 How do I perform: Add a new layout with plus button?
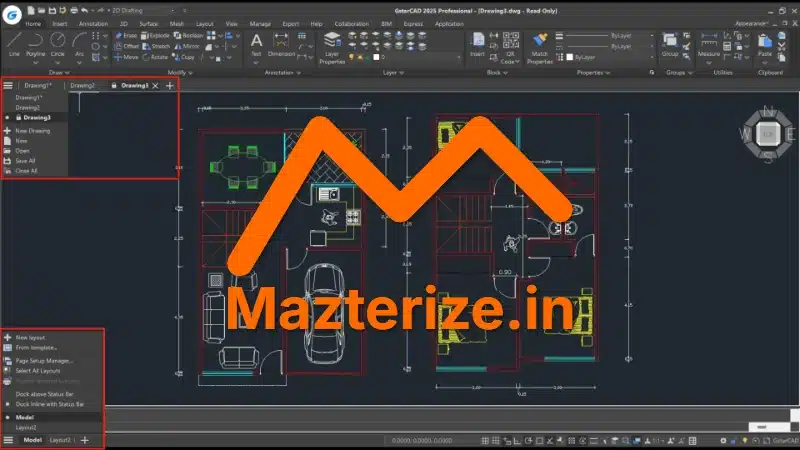[x=85, y=440]
